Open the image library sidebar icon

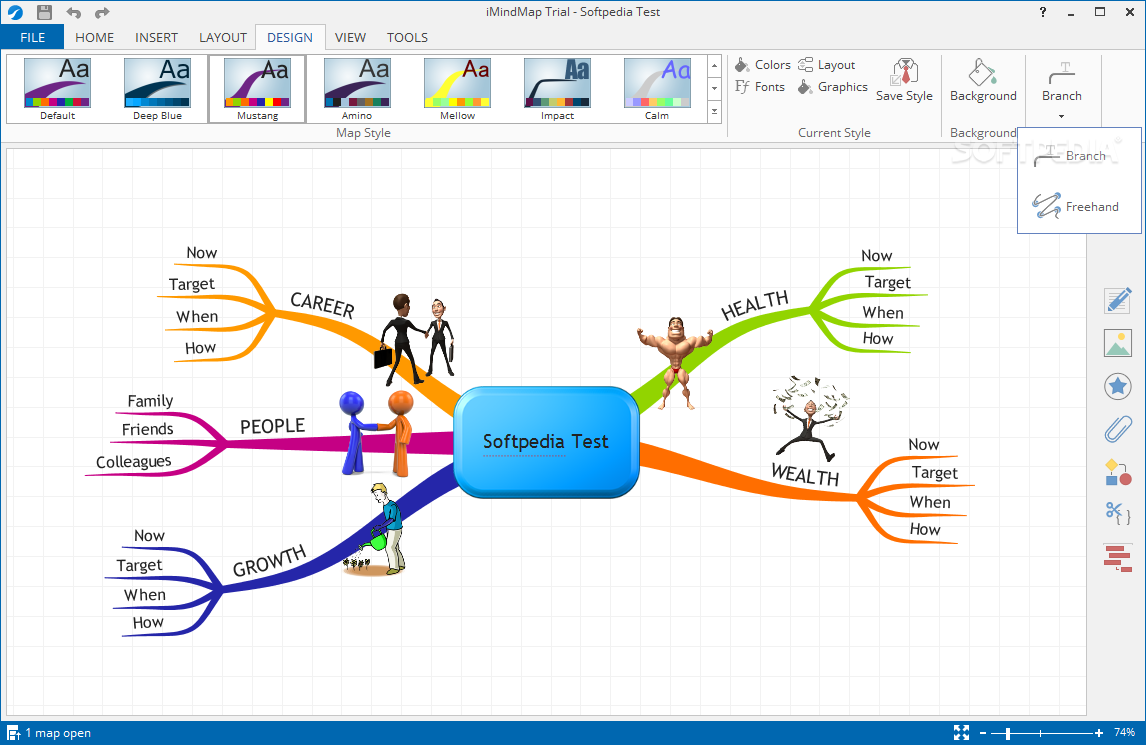pos(1117,343)
